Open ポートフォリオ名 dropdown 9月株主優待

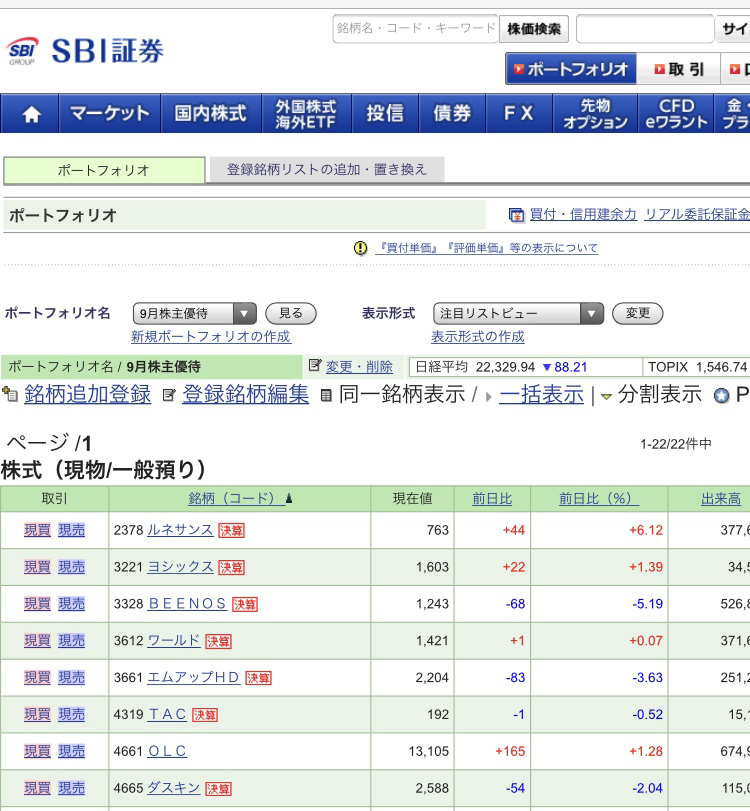[x=194, y=313]
